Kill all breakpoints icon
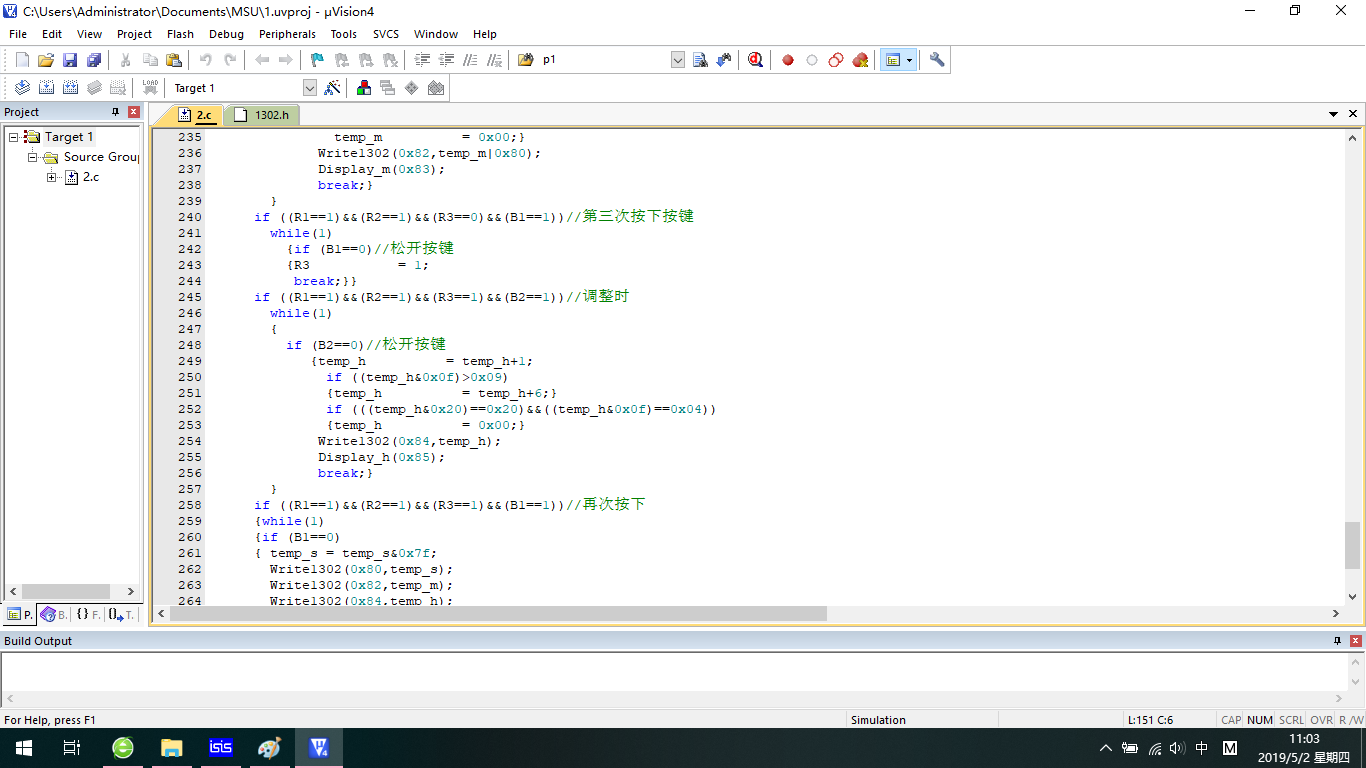 (x=860, y=60)
